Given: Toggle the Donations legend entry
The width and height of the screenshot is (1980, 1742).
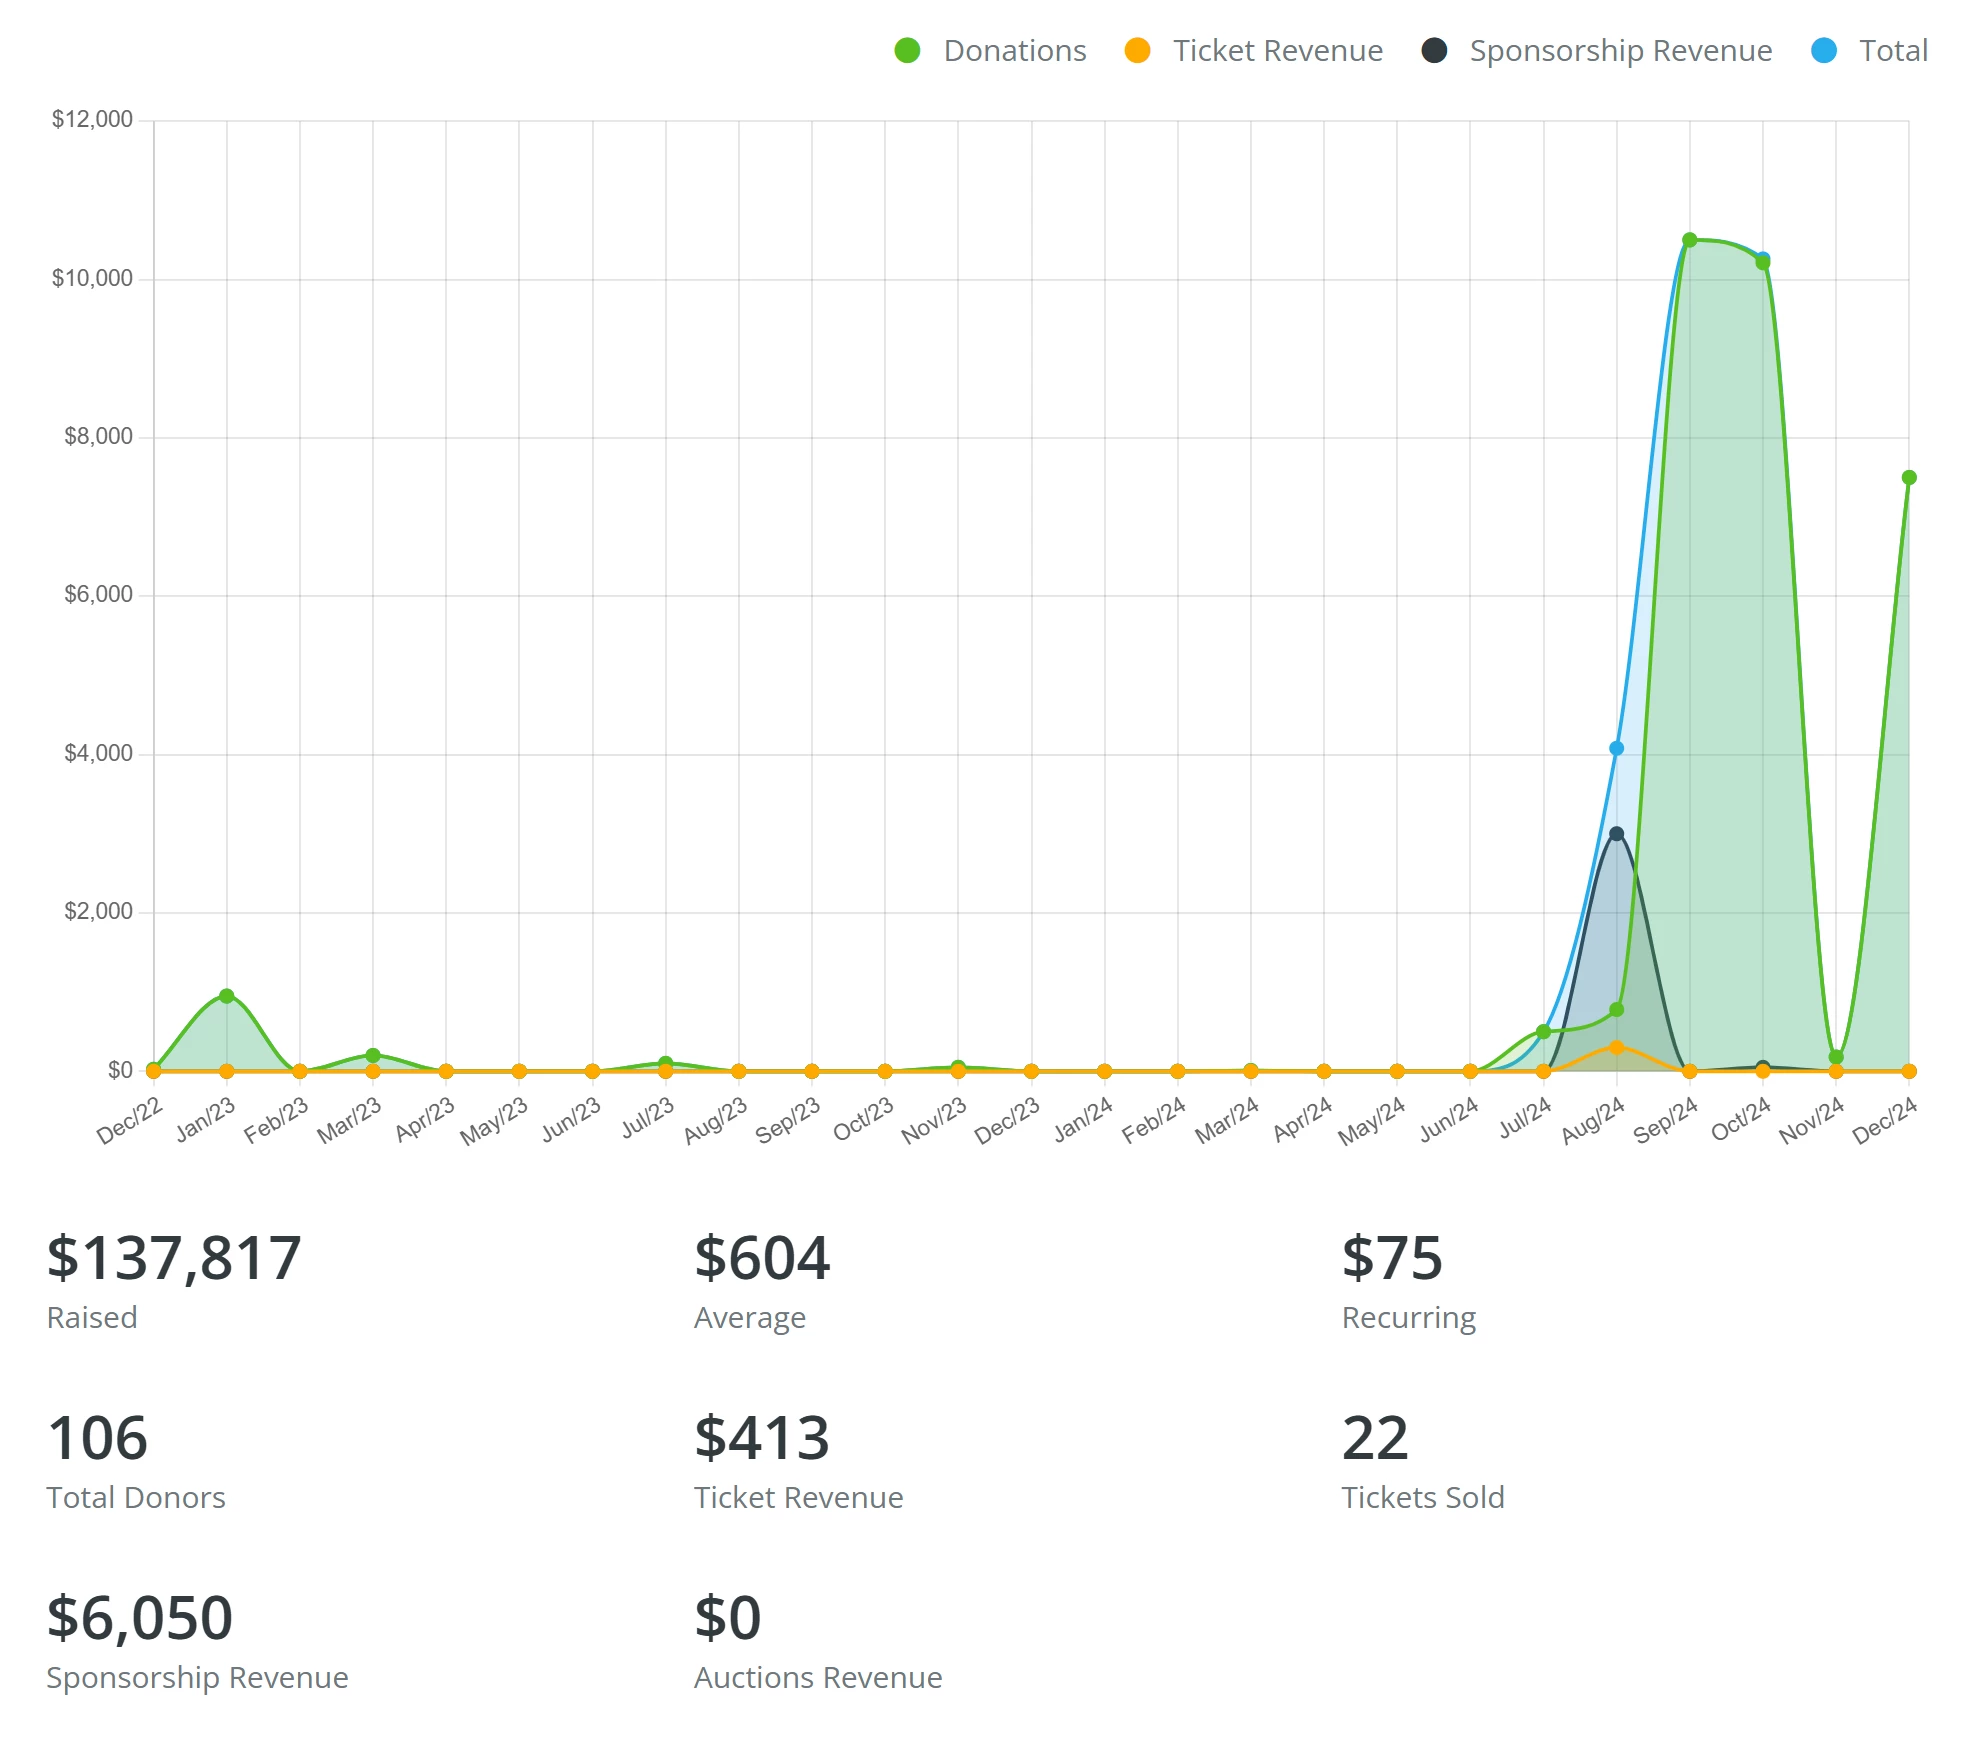Looking at the screenshot, I should pos(1014,51).
